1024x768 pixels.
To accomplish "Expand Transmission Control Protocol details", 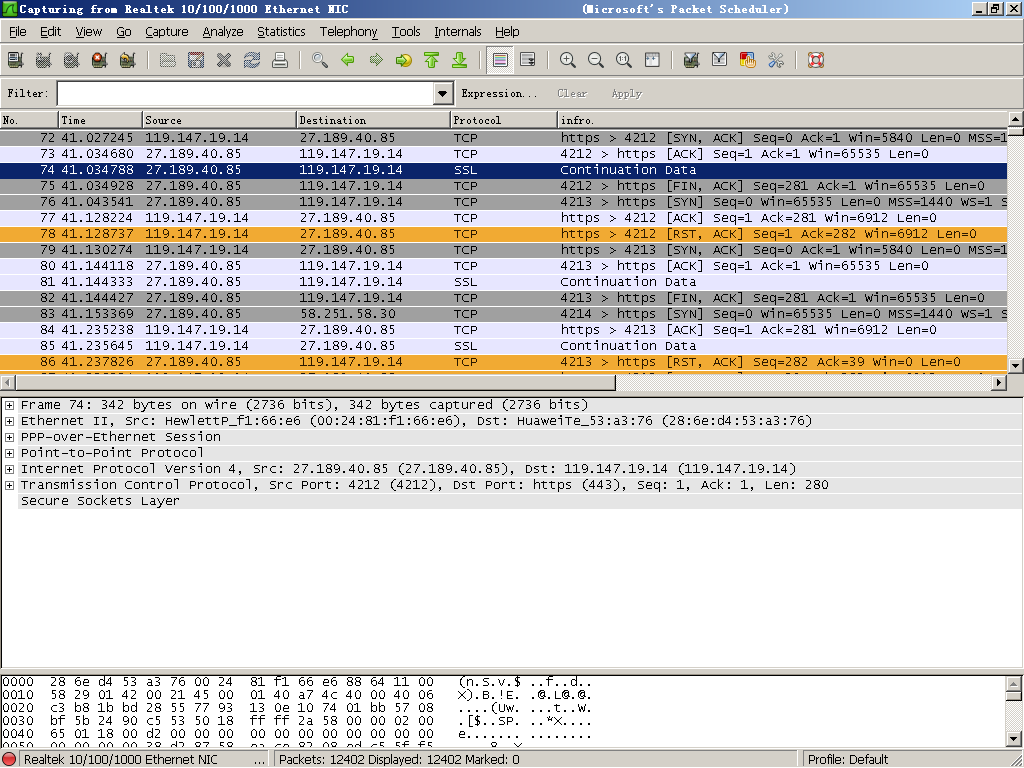I will (x=9, y=485).
